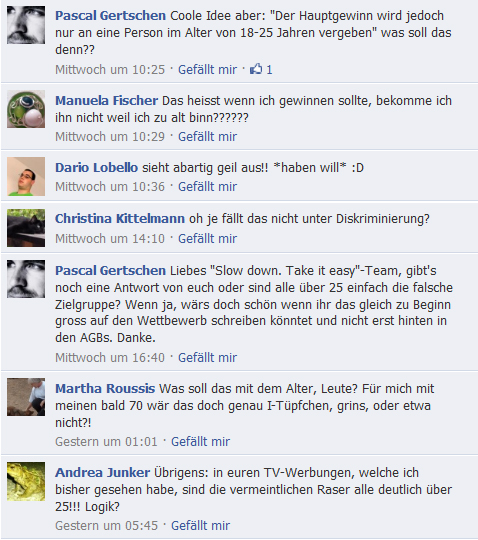478x540 pixels.
Task: Open Christina Kittelmann's name link
Action: 120,219
